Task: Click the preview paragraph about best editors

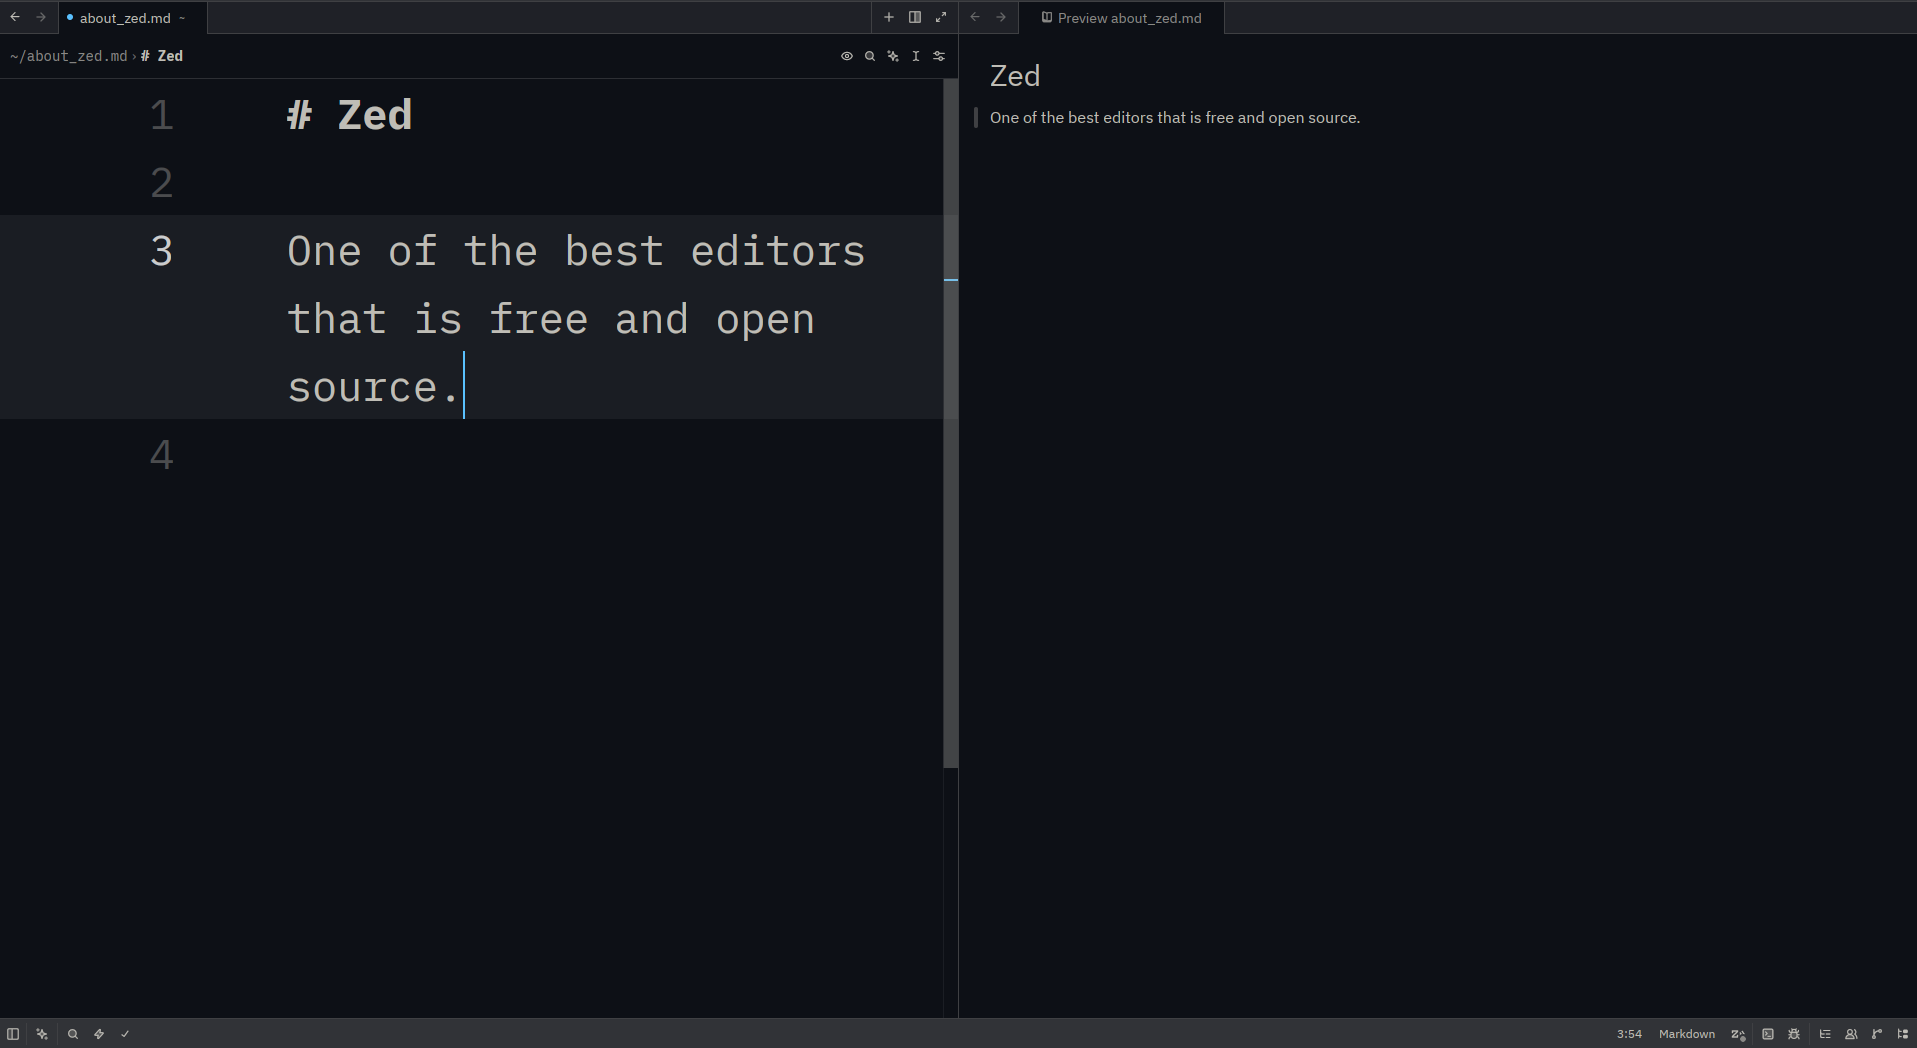Action: 1175,118
